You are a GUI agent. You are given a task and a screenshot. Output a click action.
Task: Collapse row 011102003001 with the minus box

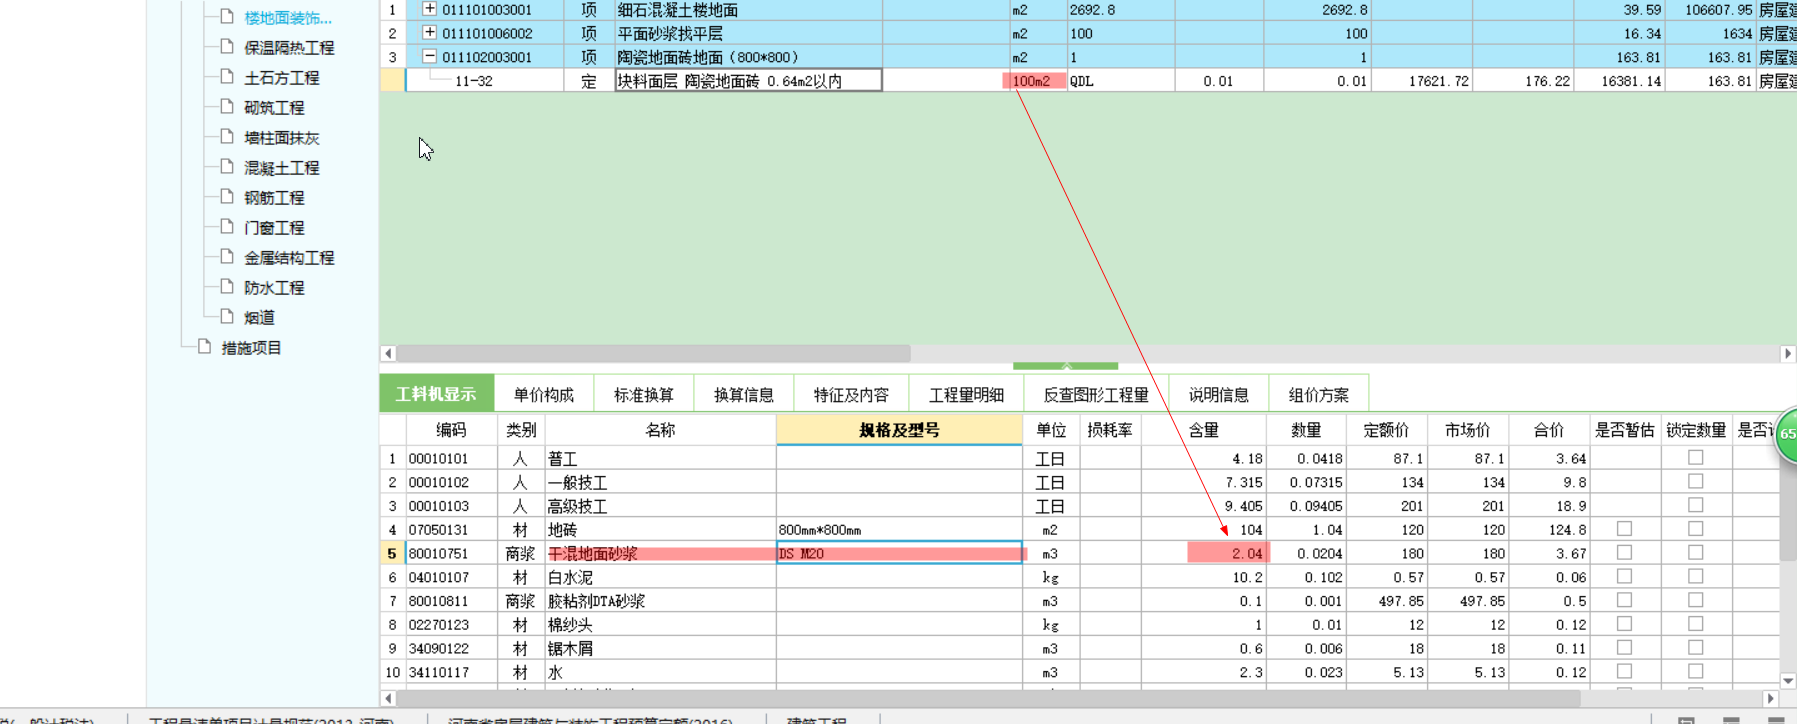429,57
